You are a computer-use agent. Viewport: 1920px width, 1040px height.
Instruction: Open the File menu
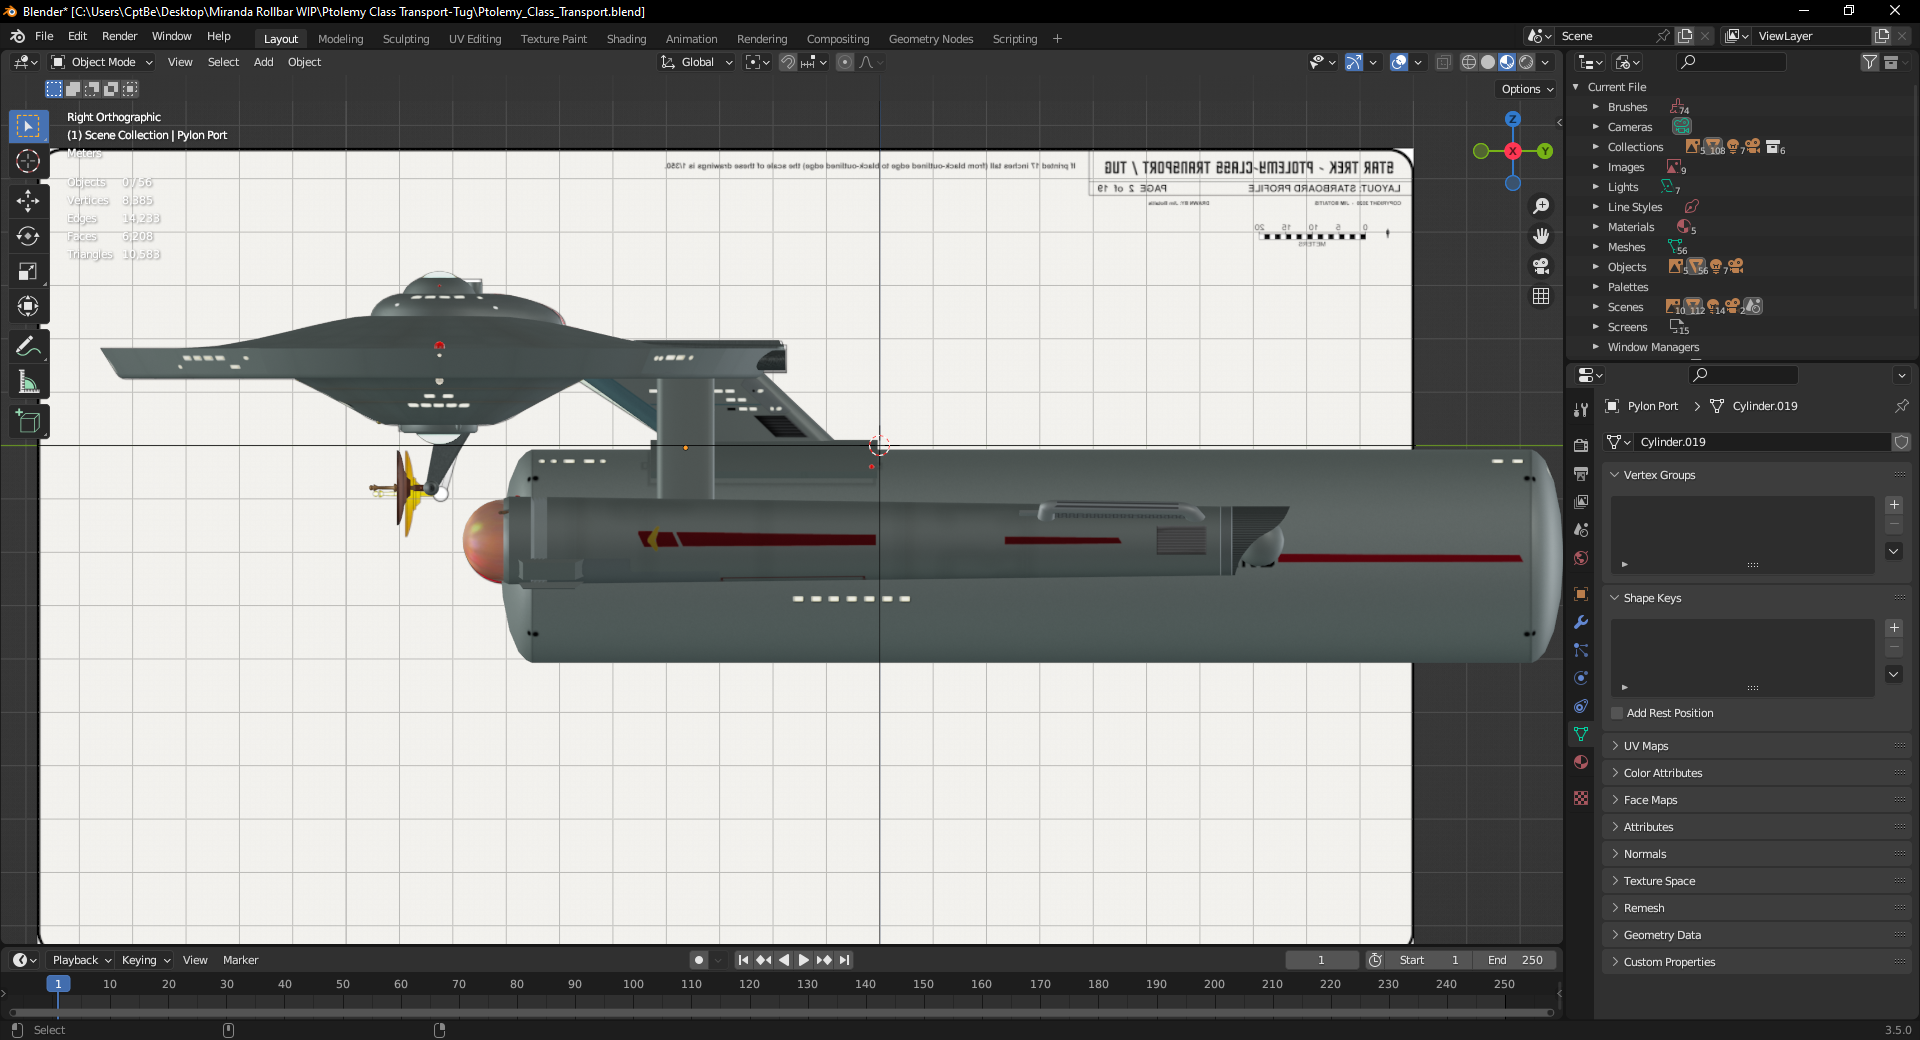44,36
